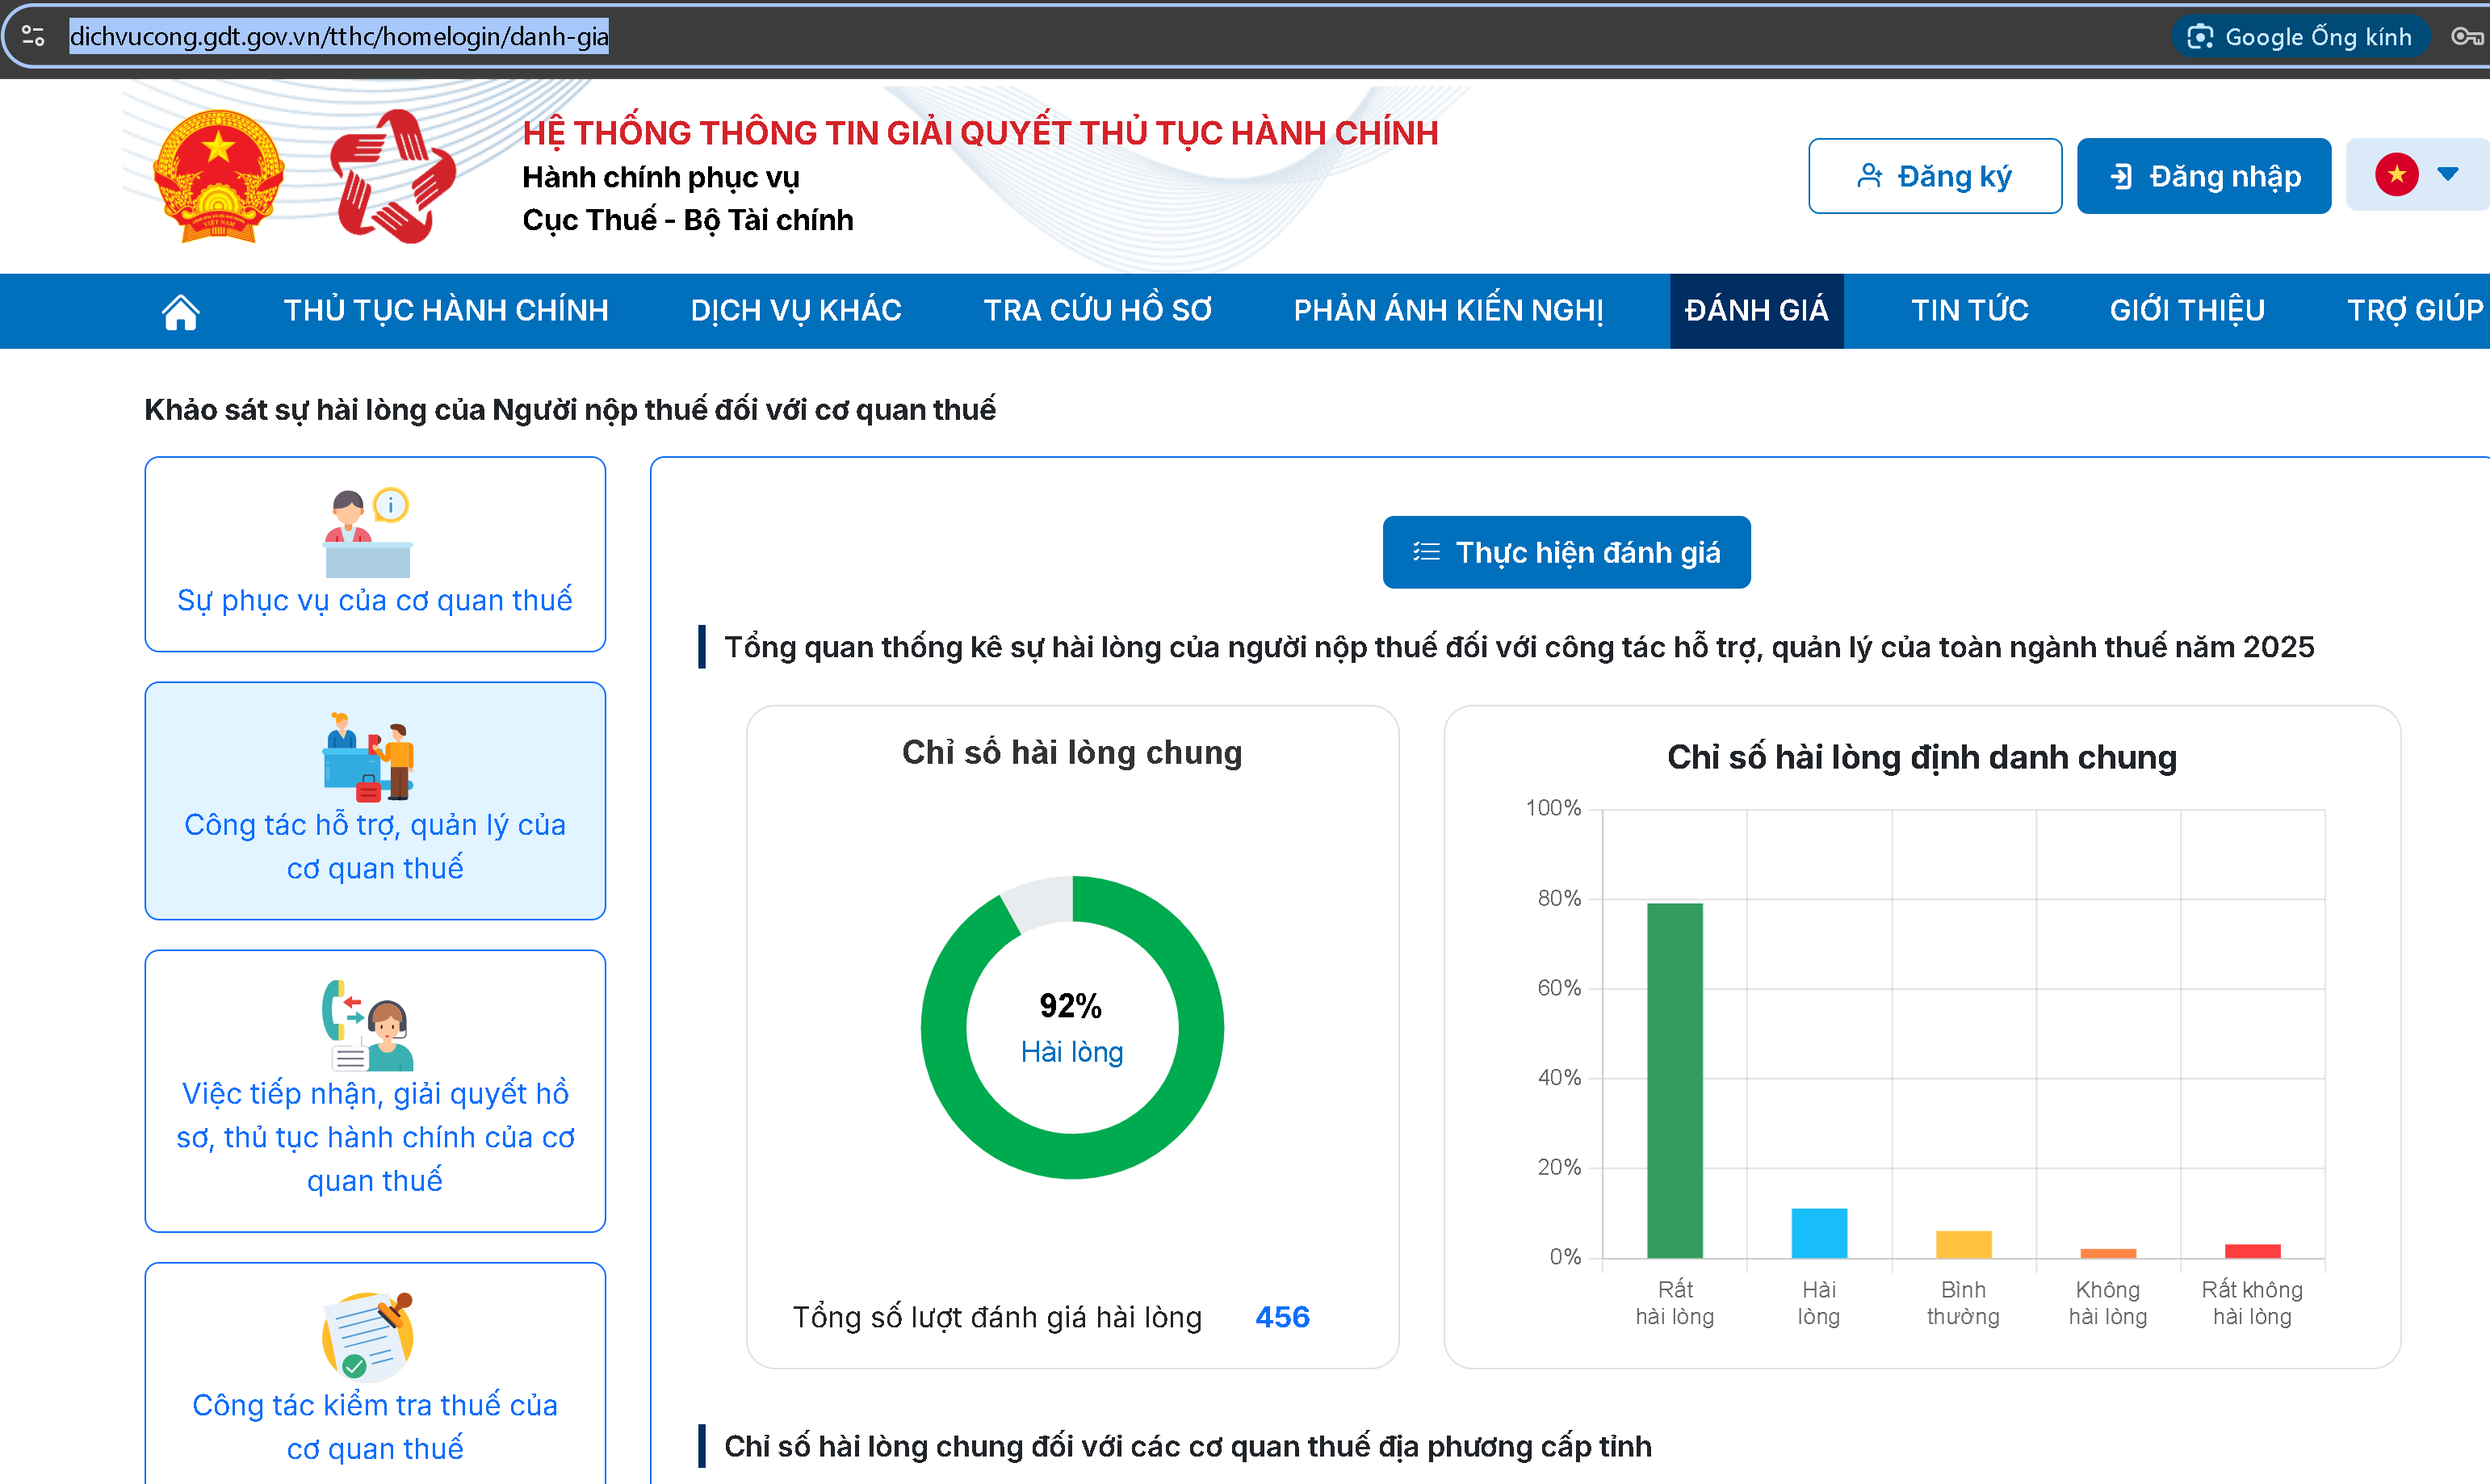2490x1484 pixels.
Task: Open PHẢN ÁNH KIẾN NGHỊ menu
Action: click(x=1448, y=311)
